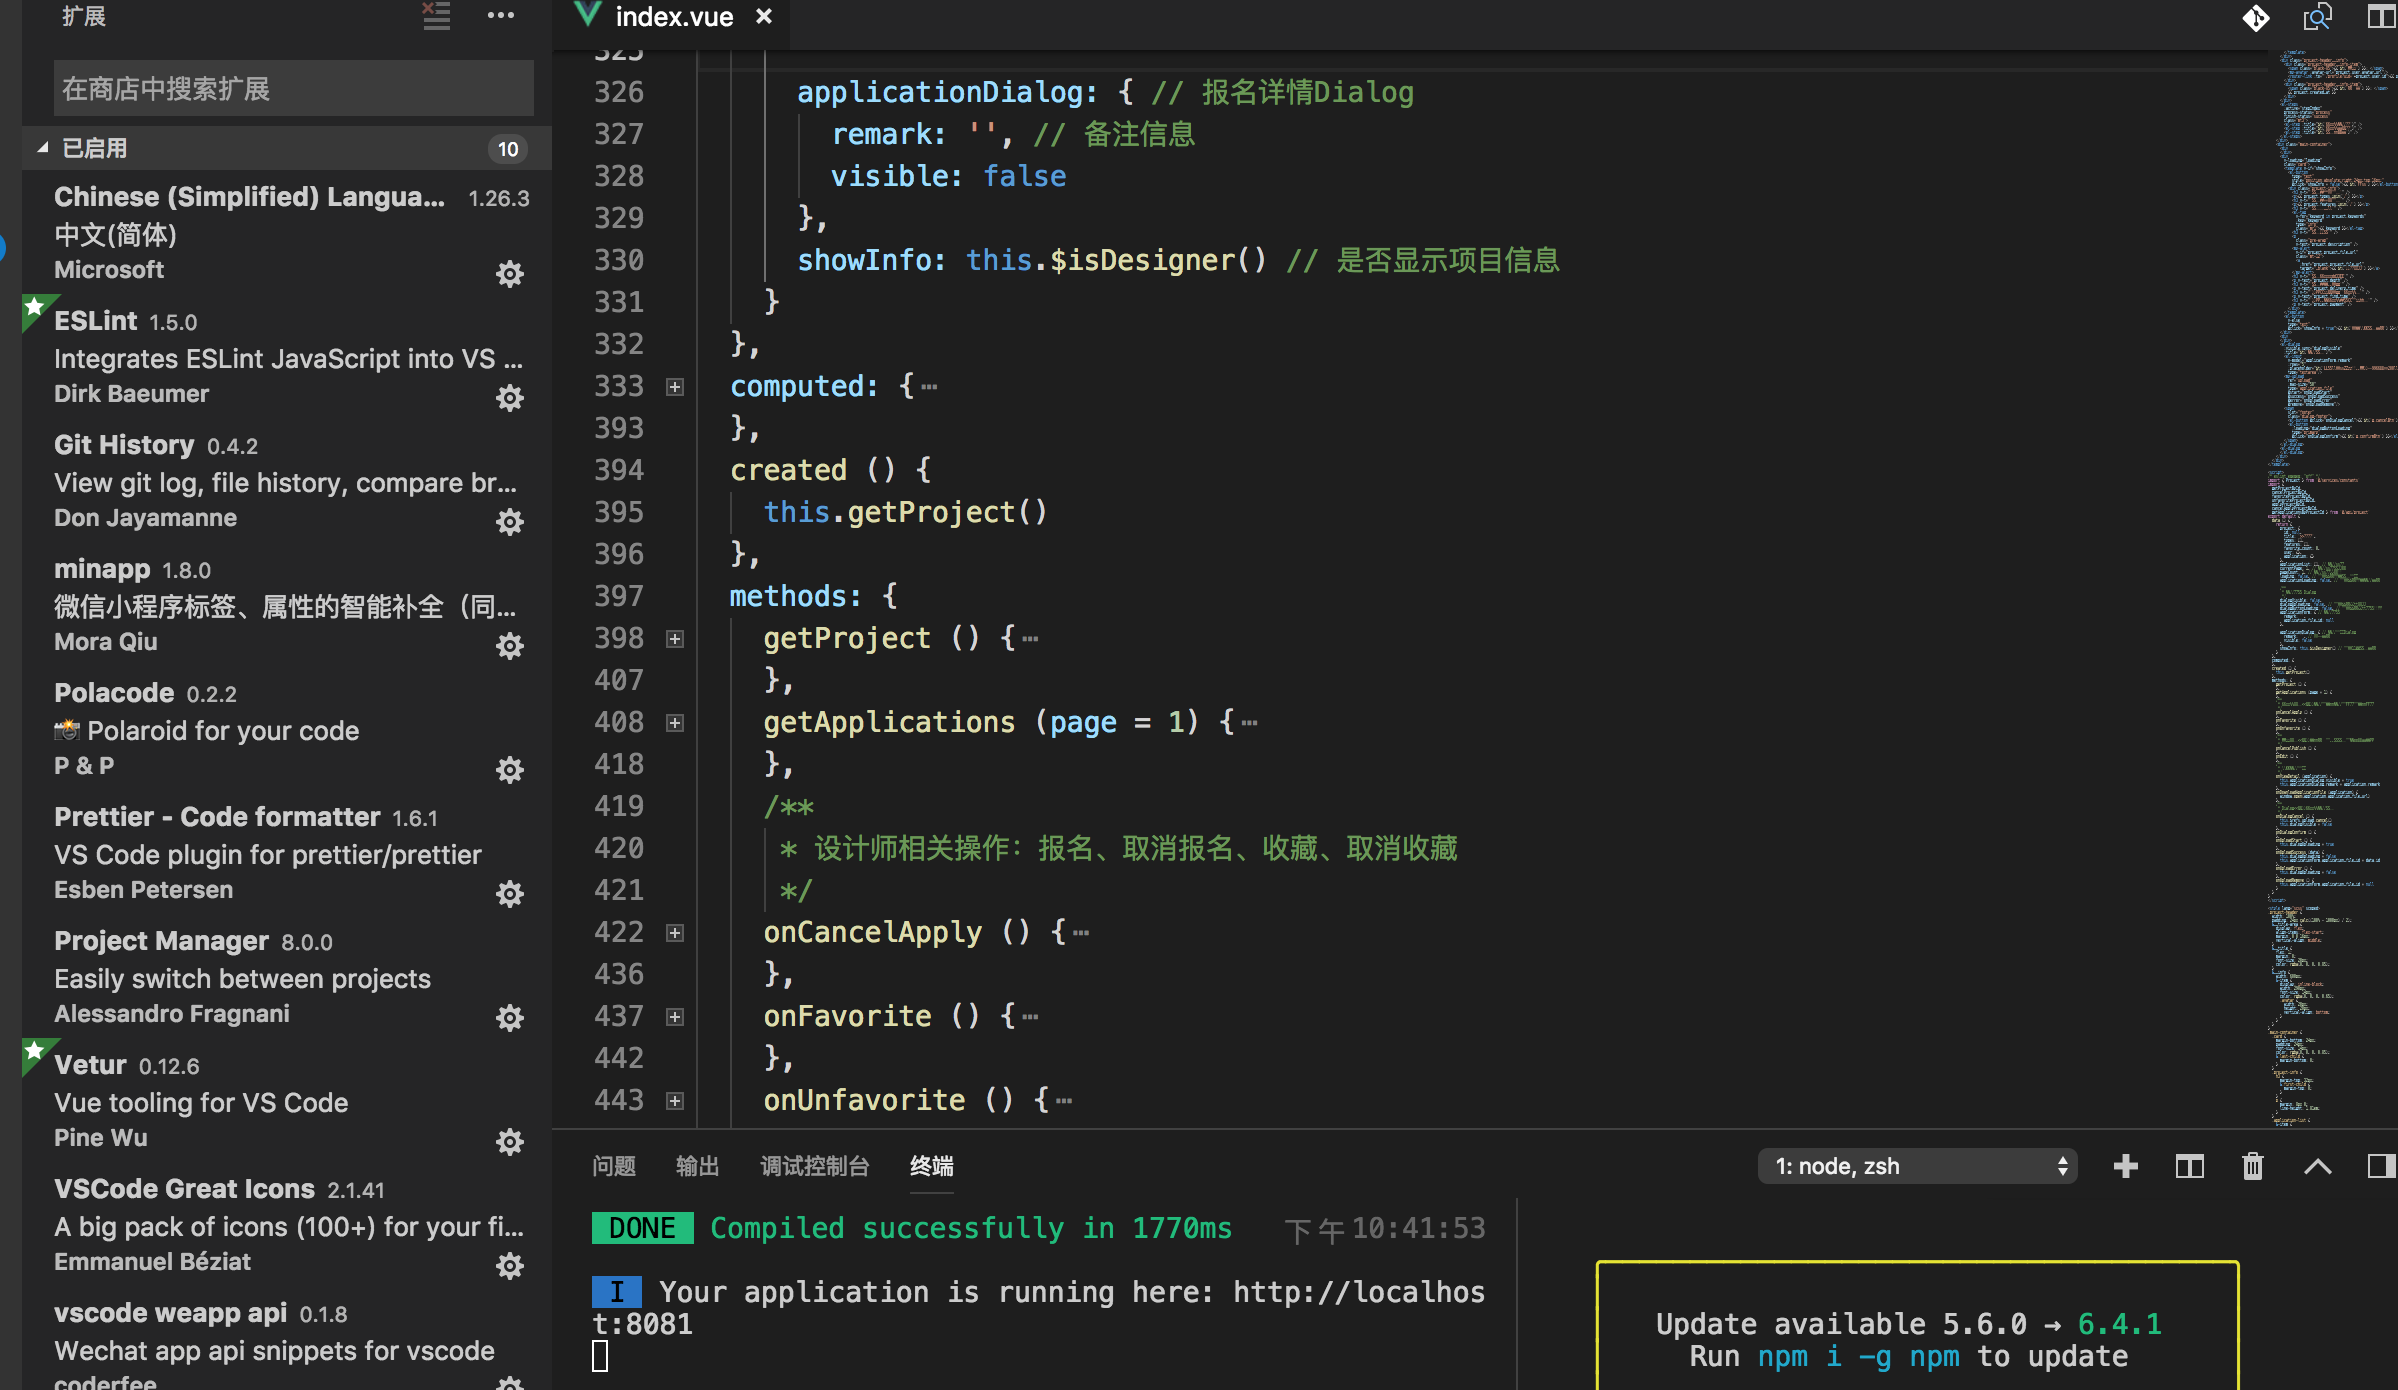Open the search editor icon at top right

point(2318,17)
